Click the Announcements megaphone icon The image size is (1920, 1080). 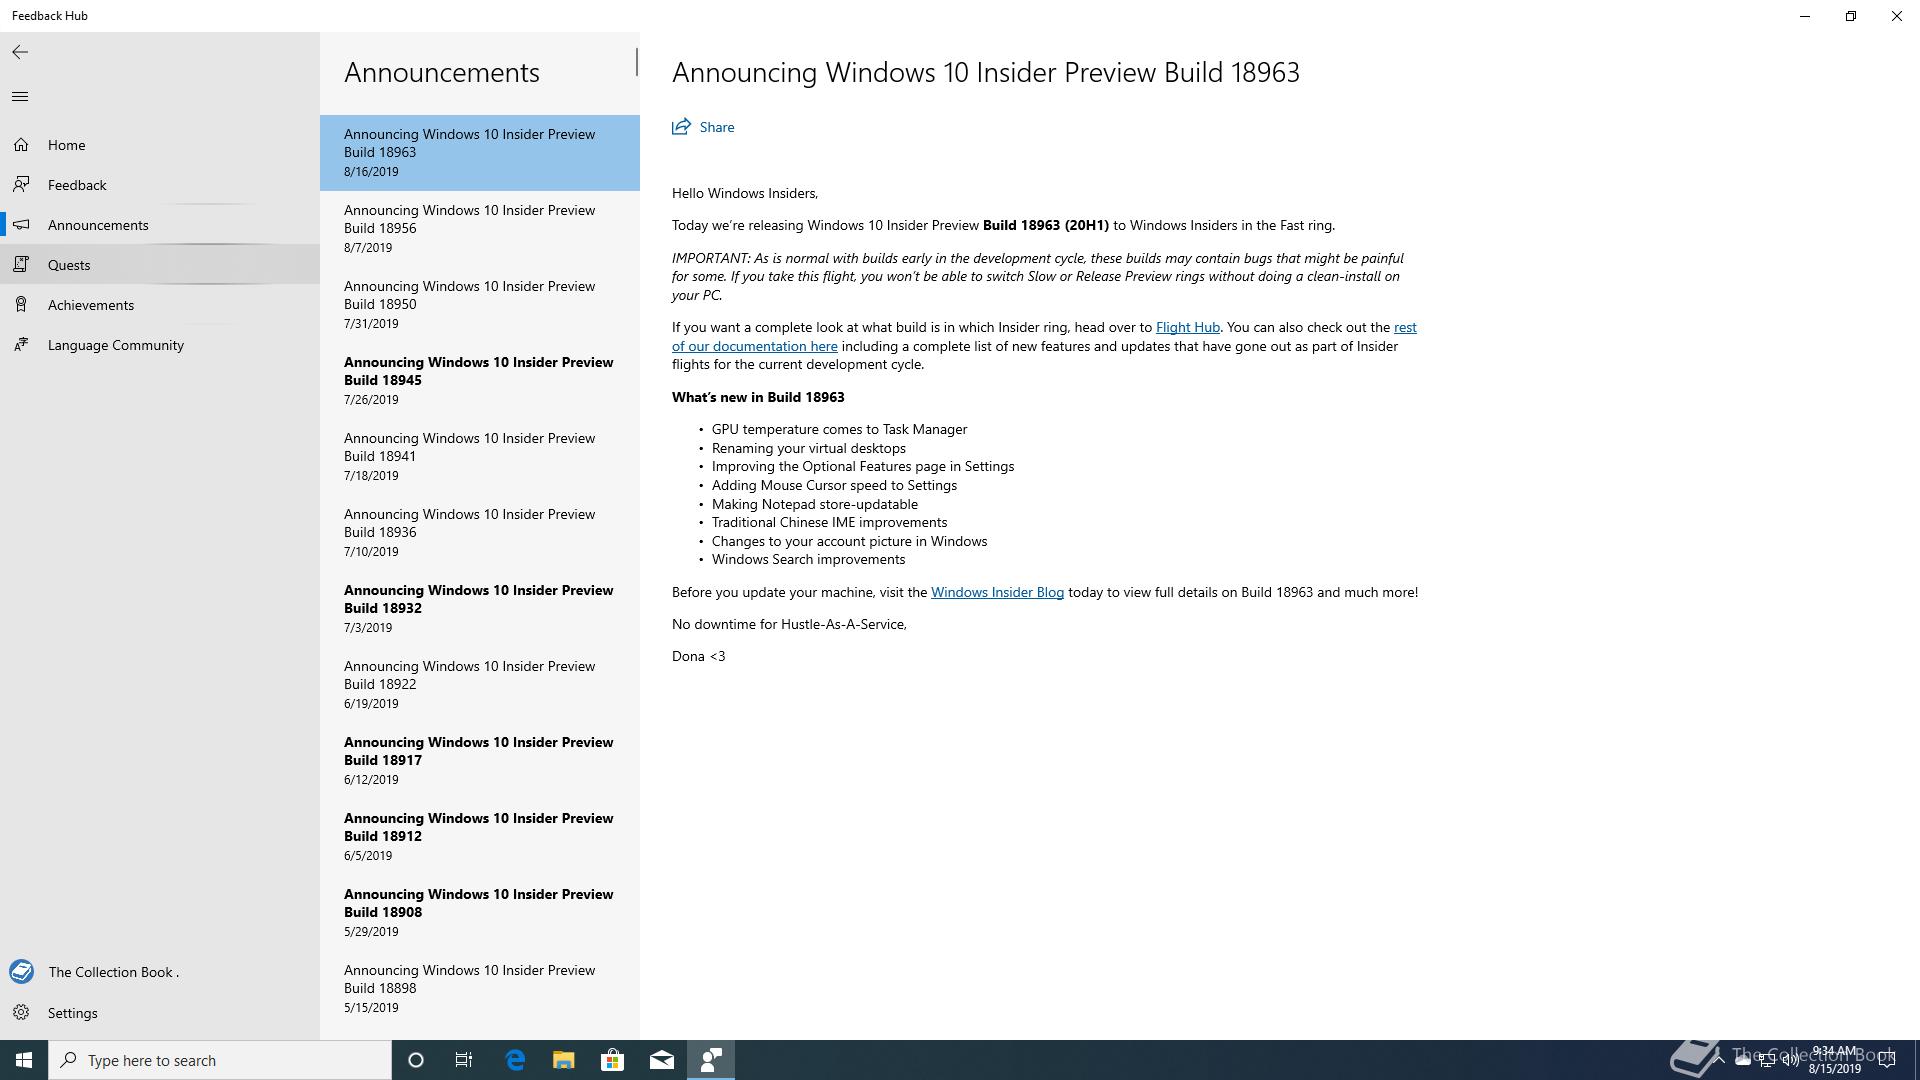click(x=21, y=225)
